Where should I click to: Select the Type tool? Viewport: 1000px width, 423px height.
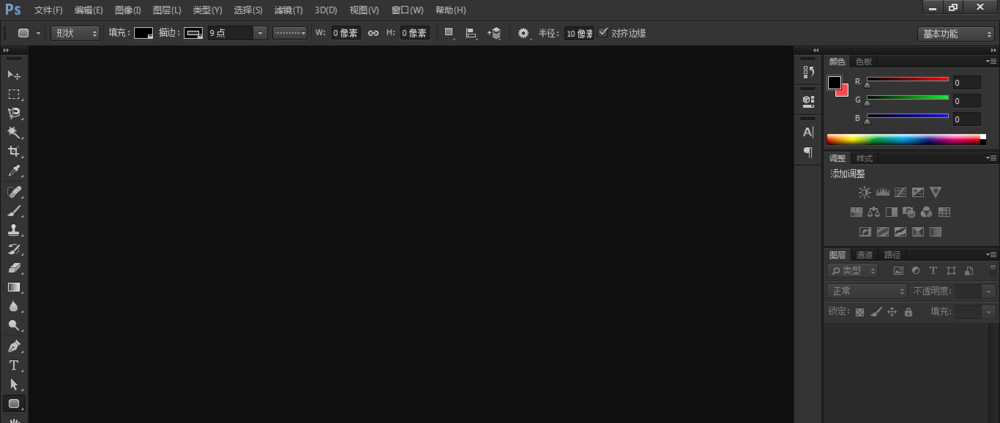pyautogui.click(x=14, y=365)
